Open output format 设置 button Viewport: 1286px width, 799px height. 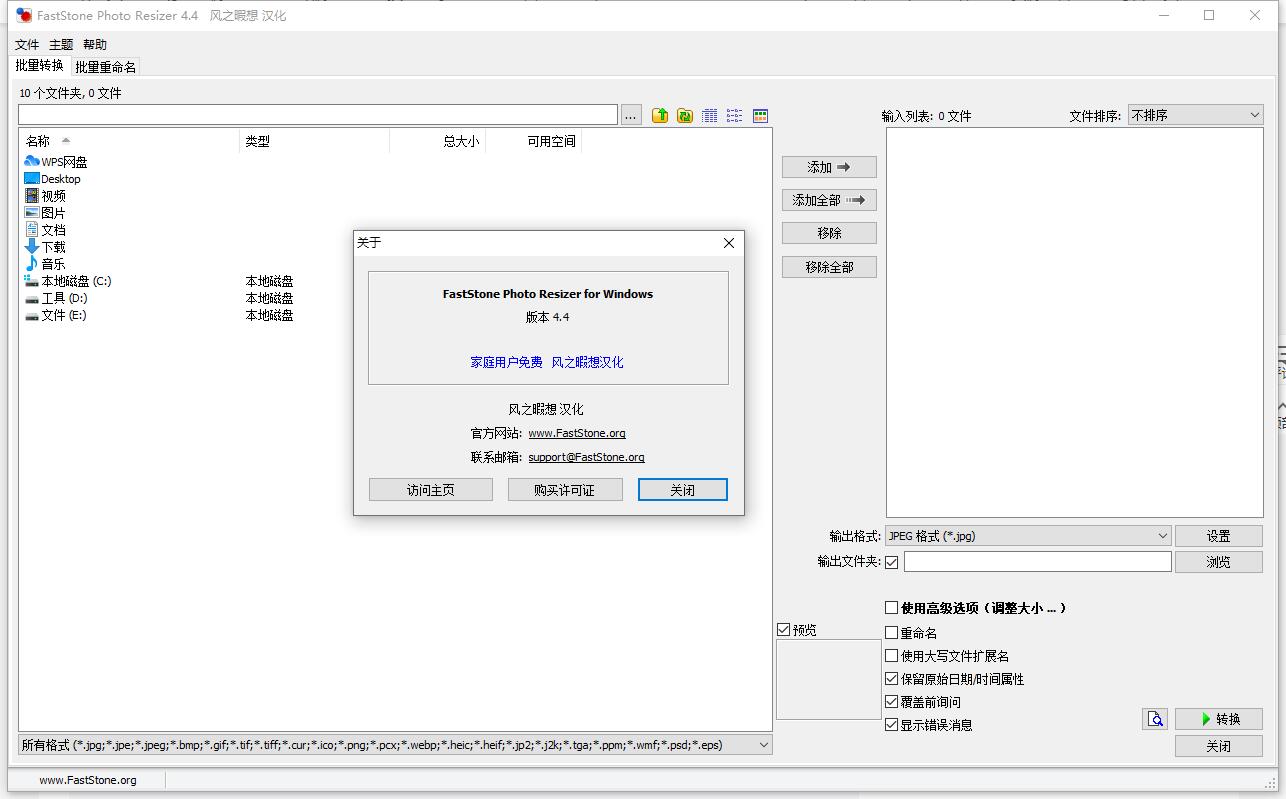pos(1218,536)
